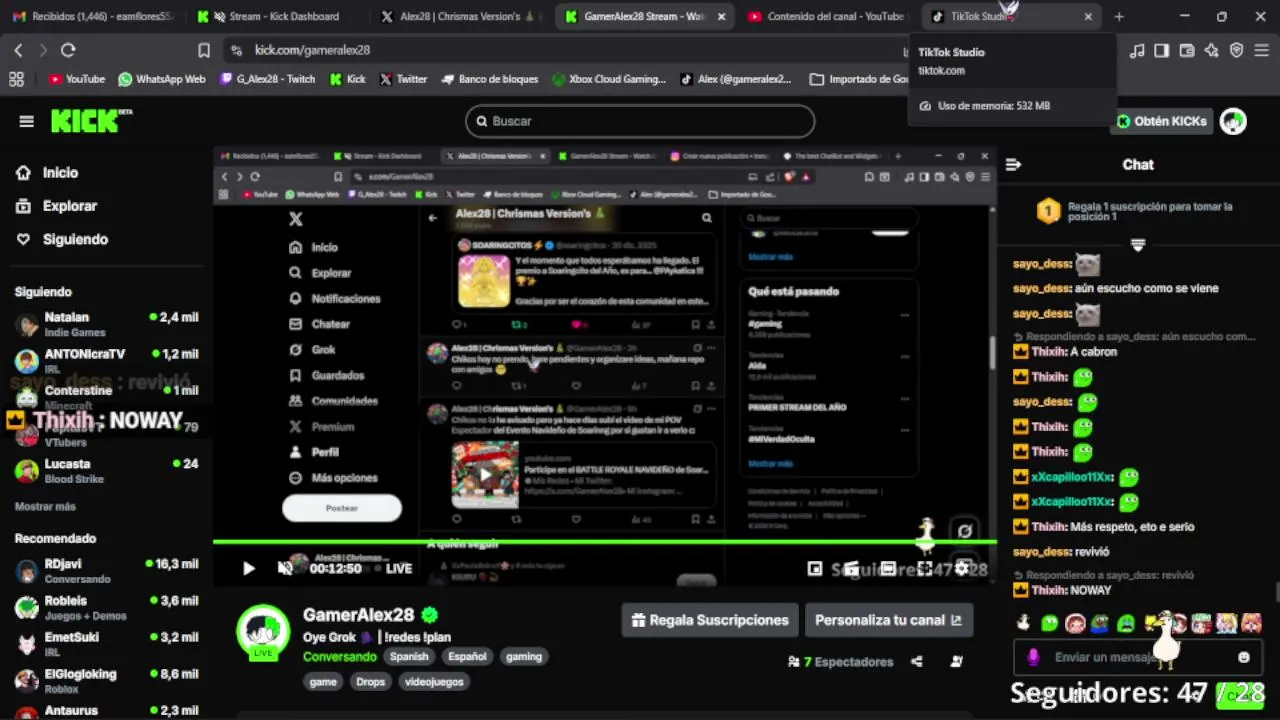
Task: Click the play button in the video player
Action: coord(249,568)
